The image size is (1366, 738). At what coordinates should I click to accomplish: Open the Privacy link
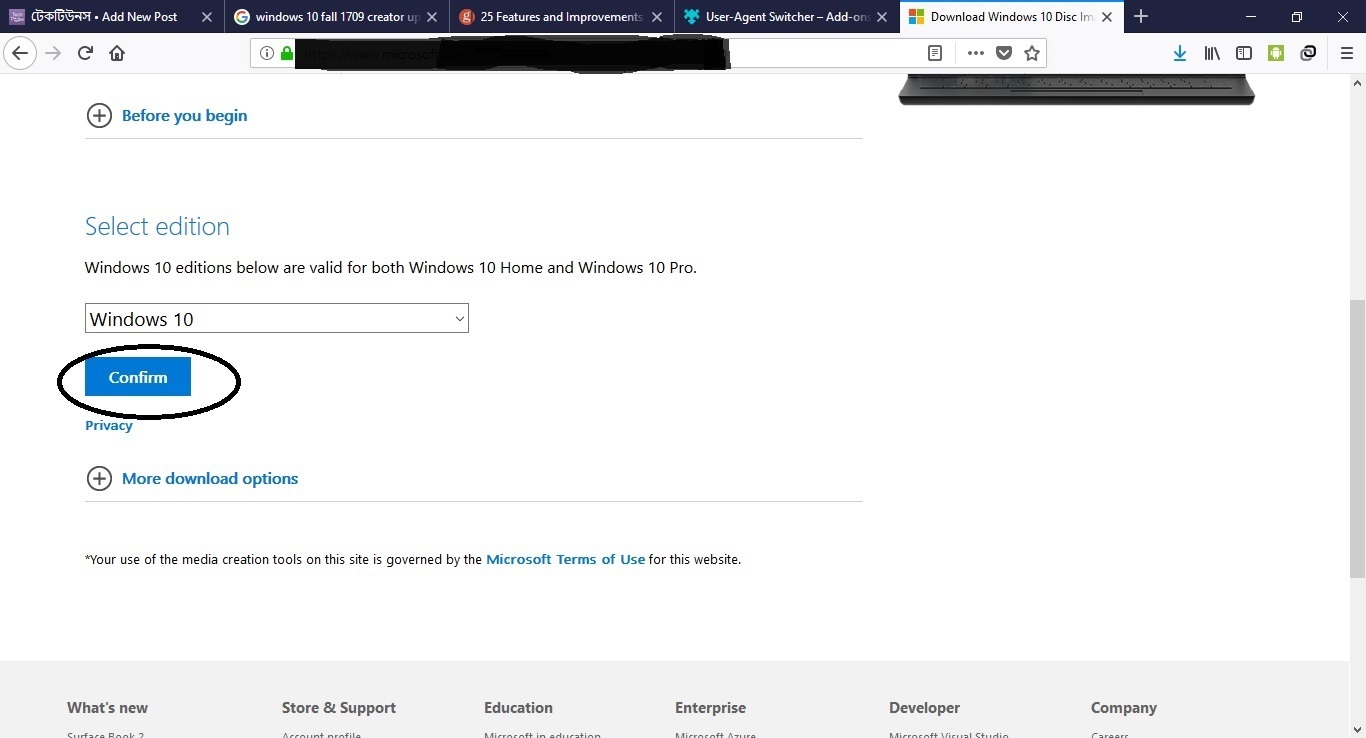(109, 426)
